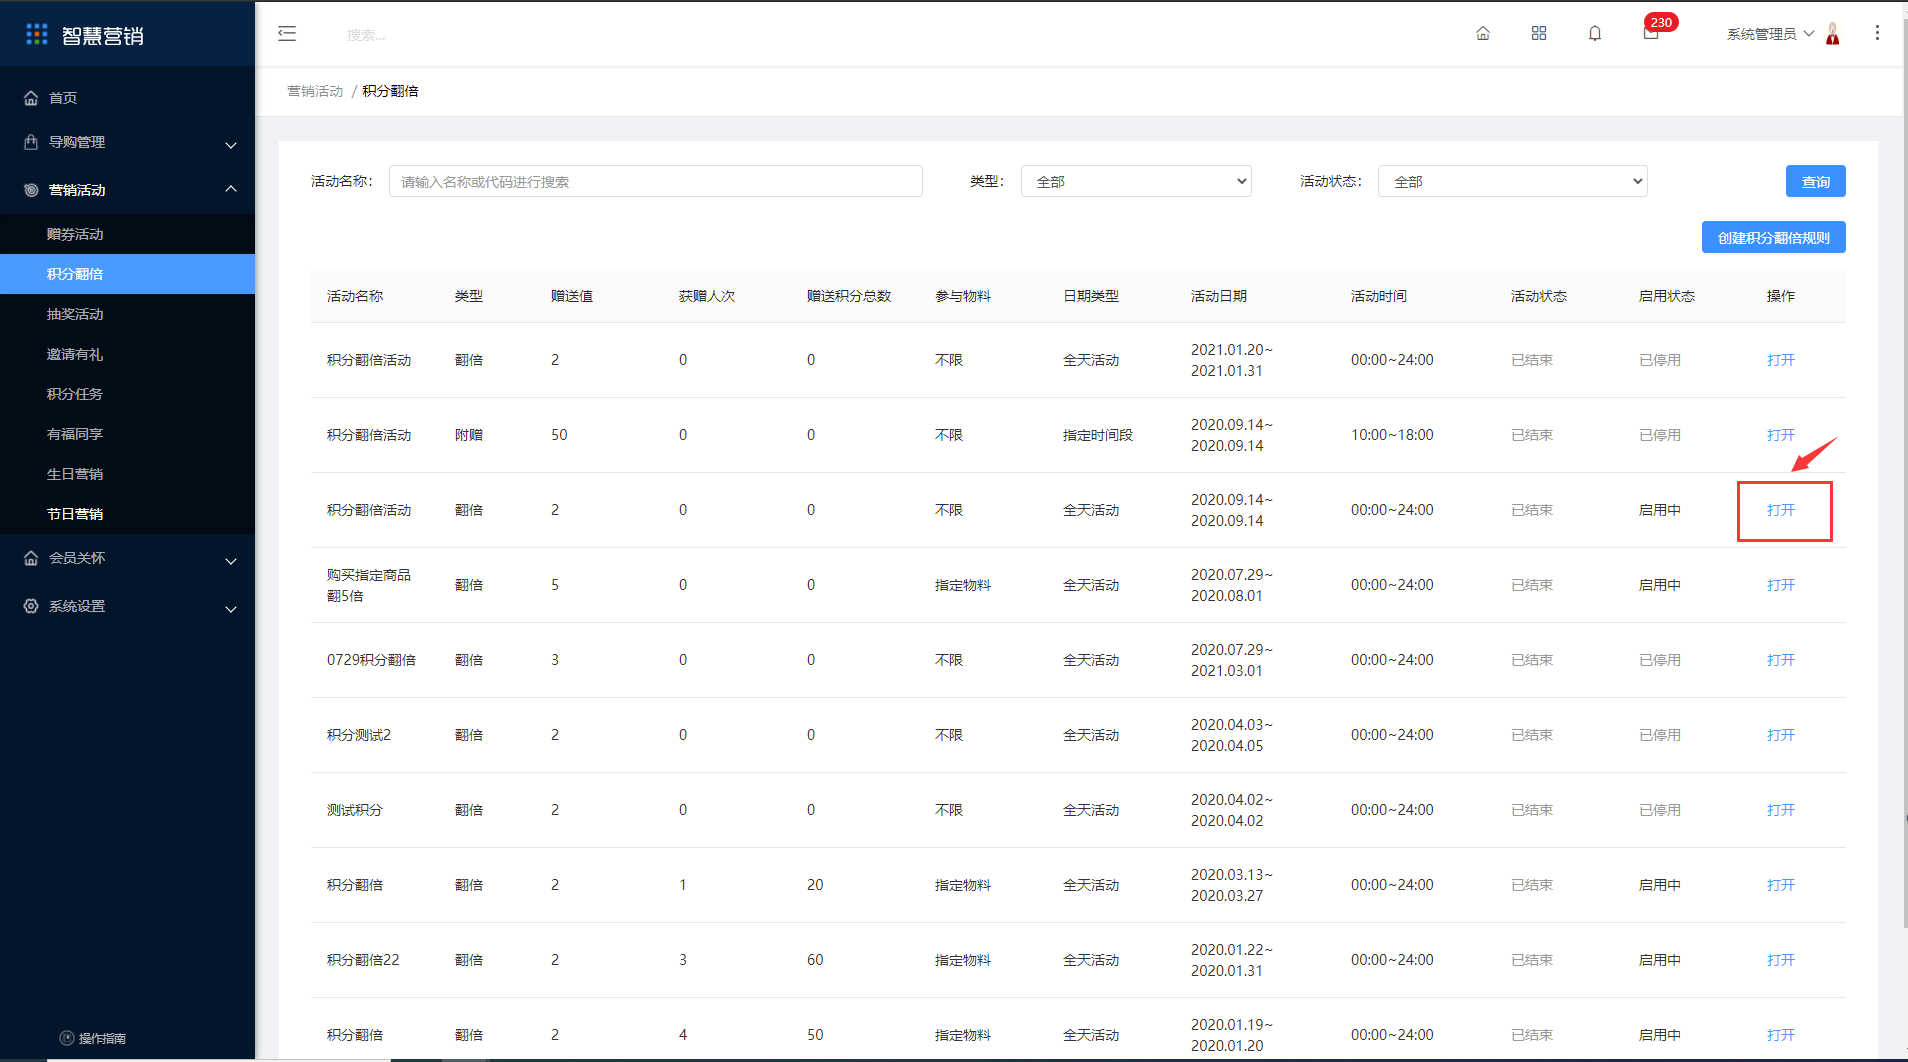Click the 智慧营销 logo grid icon
This screenshot has height=1062, width=1908.
click(37, 35)
